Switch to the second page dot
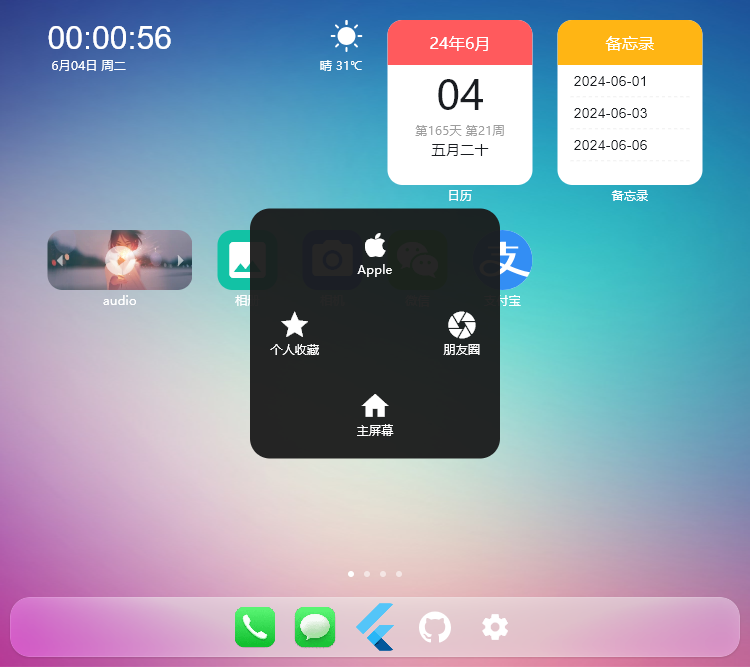750x667 pixels. pyautogui.click(x=367, y=574)
